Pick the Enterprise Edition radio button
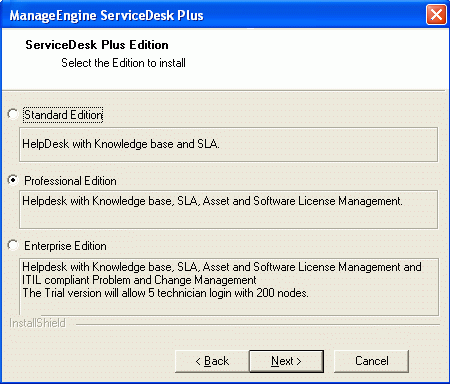This screenshot has height=384, width=450. click(x=13, y=245)
